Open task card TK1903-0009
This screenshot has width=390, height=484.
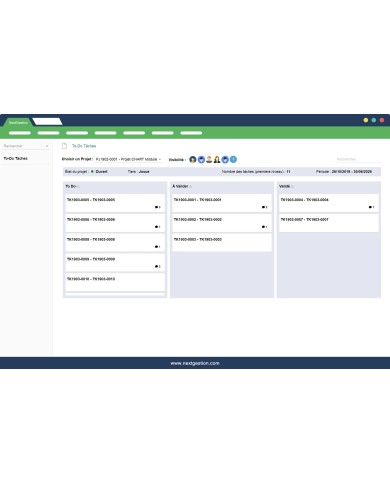click(115, 262)
